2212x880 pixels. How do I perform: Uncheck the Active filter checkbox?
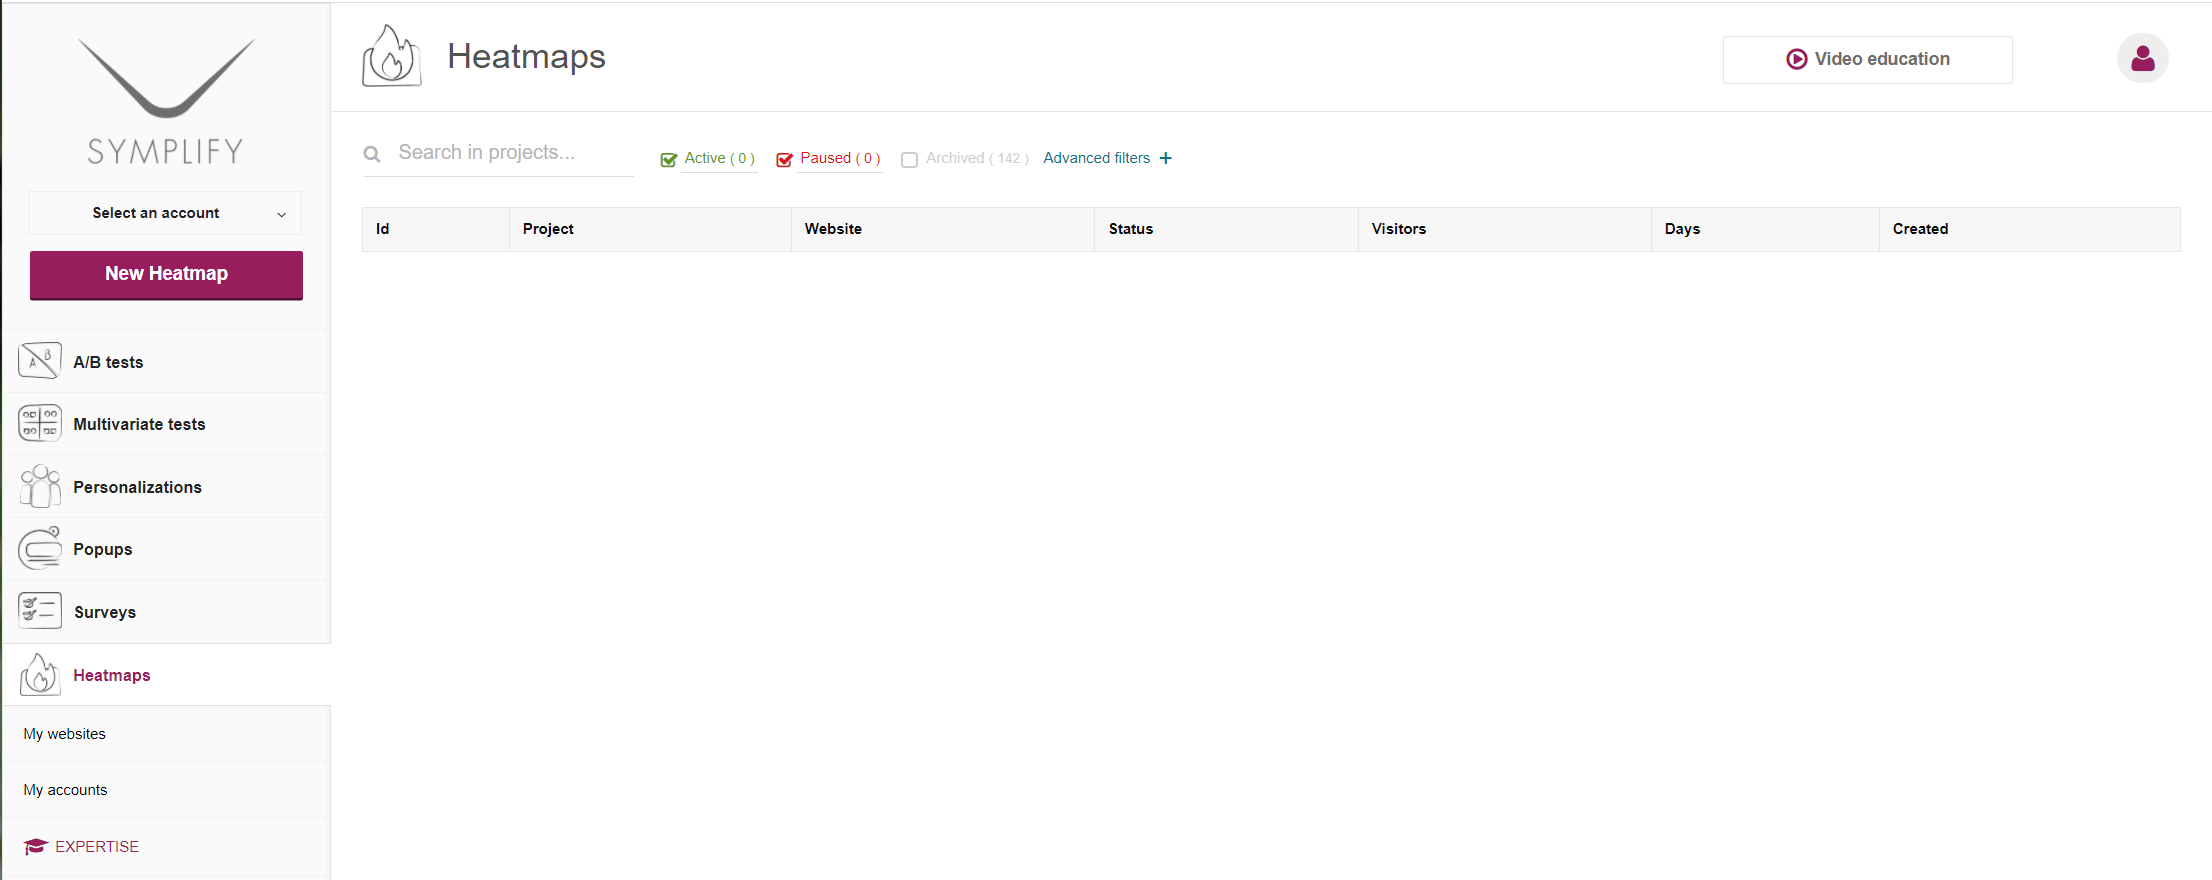(669, 159)
